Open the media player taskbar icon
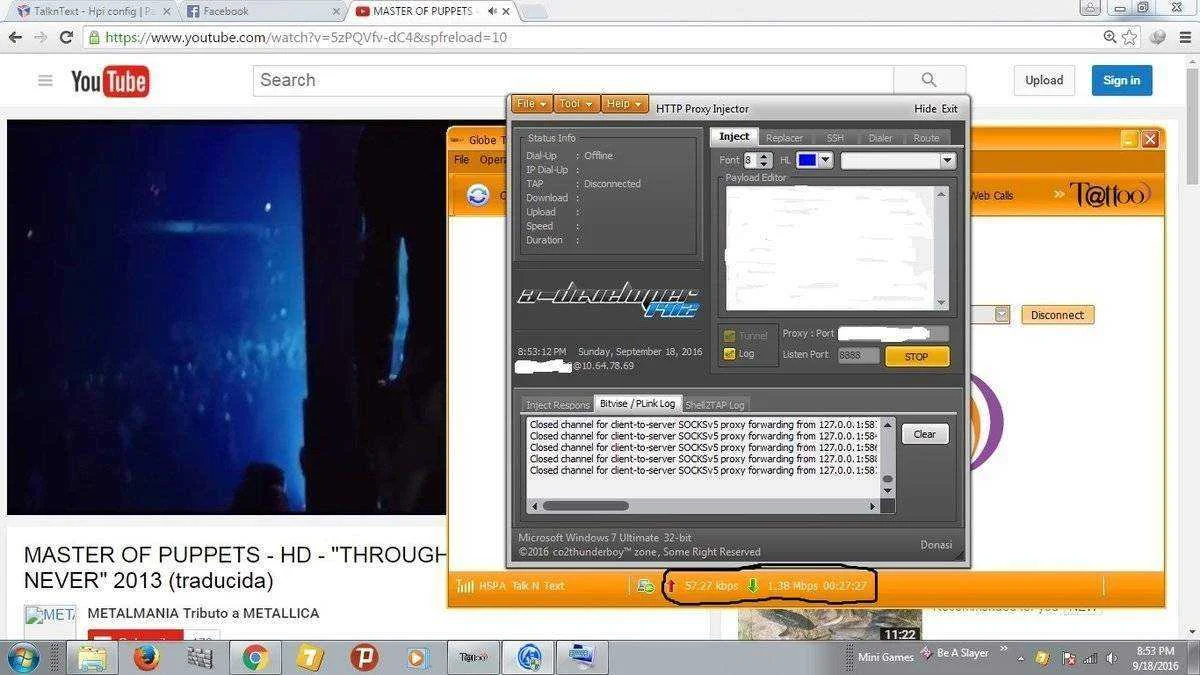Image resolution: width=1200 pixels, height=675 pixels. point(418,658)
